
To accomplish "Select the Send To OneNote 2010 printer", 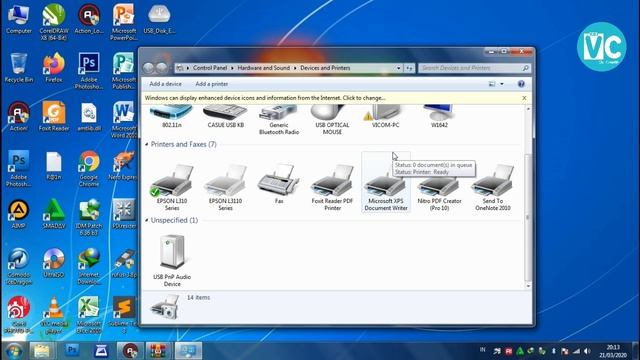I will pyautogui.click(x=493, y=187).
